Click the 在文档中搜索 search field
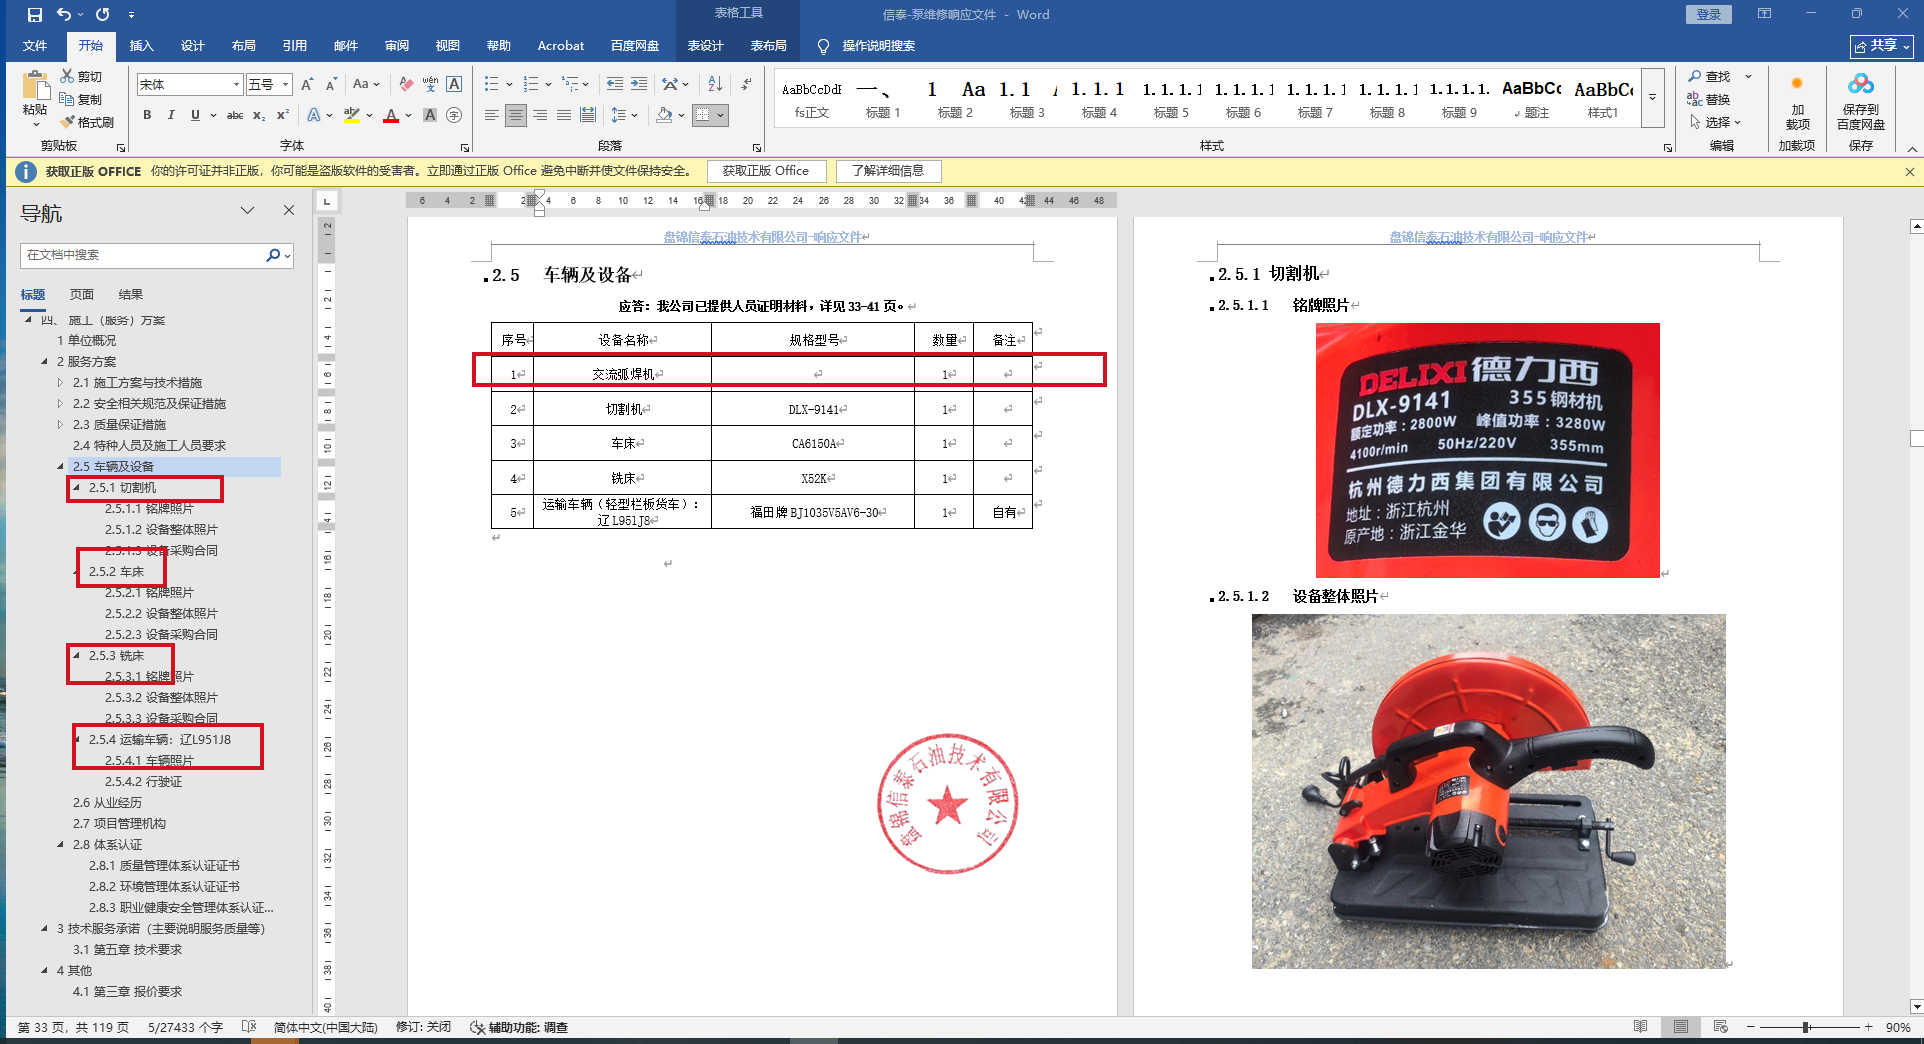Screen dimensions: 1924x1044 [143, 255]
